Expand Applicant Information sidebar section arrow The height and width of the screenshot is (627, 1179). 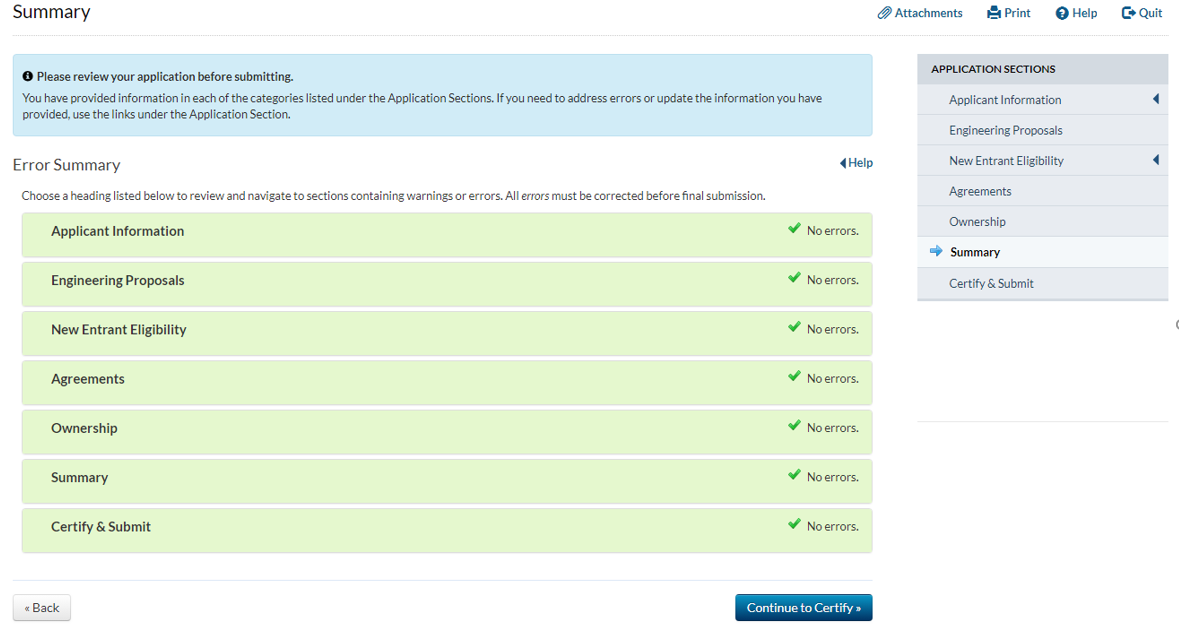click(x=1156, y=99)
